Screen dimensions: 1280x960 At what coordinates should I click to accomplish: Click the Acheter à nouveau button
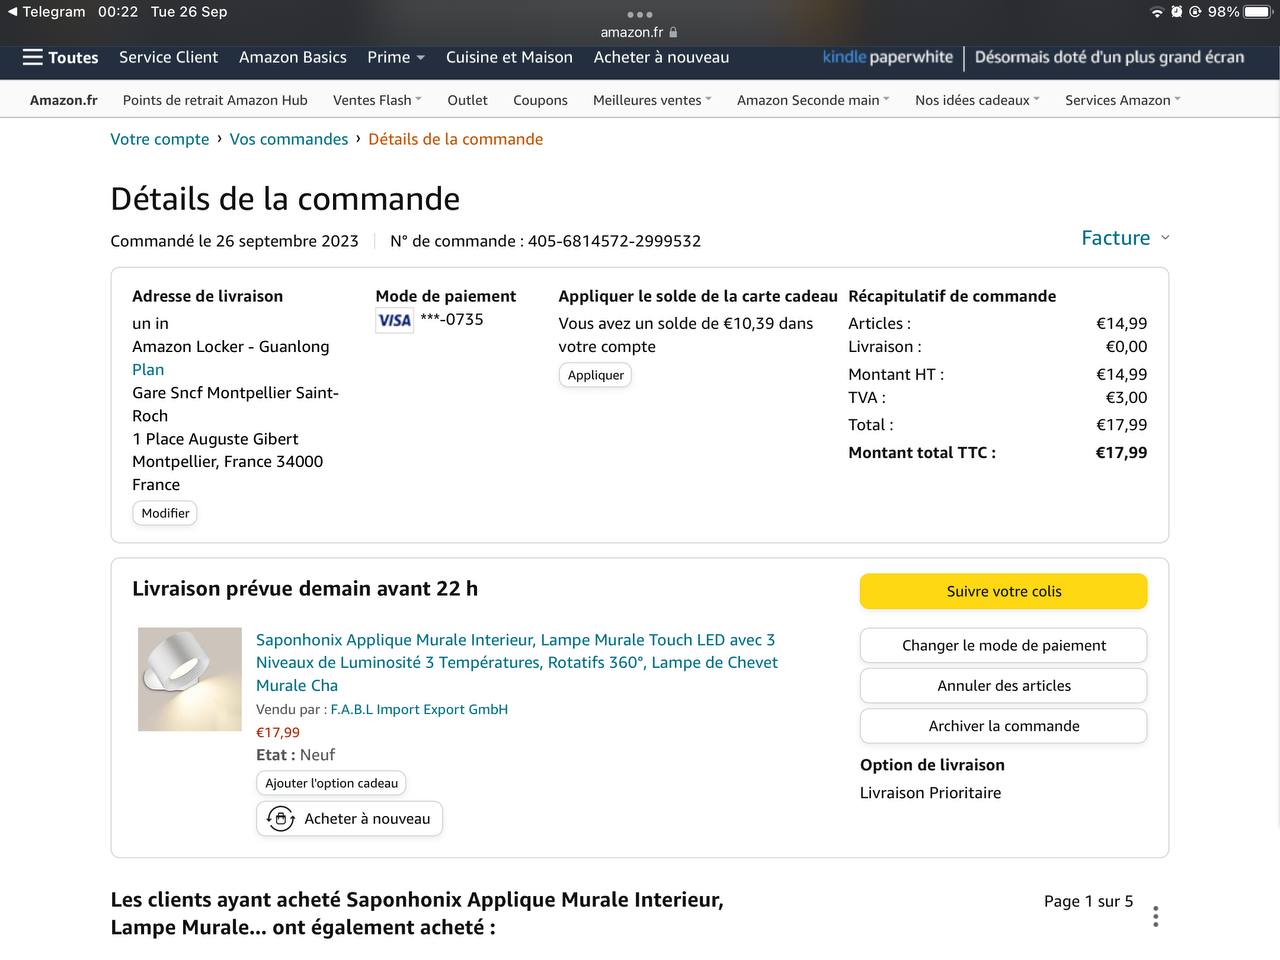[x=349, y=819]
